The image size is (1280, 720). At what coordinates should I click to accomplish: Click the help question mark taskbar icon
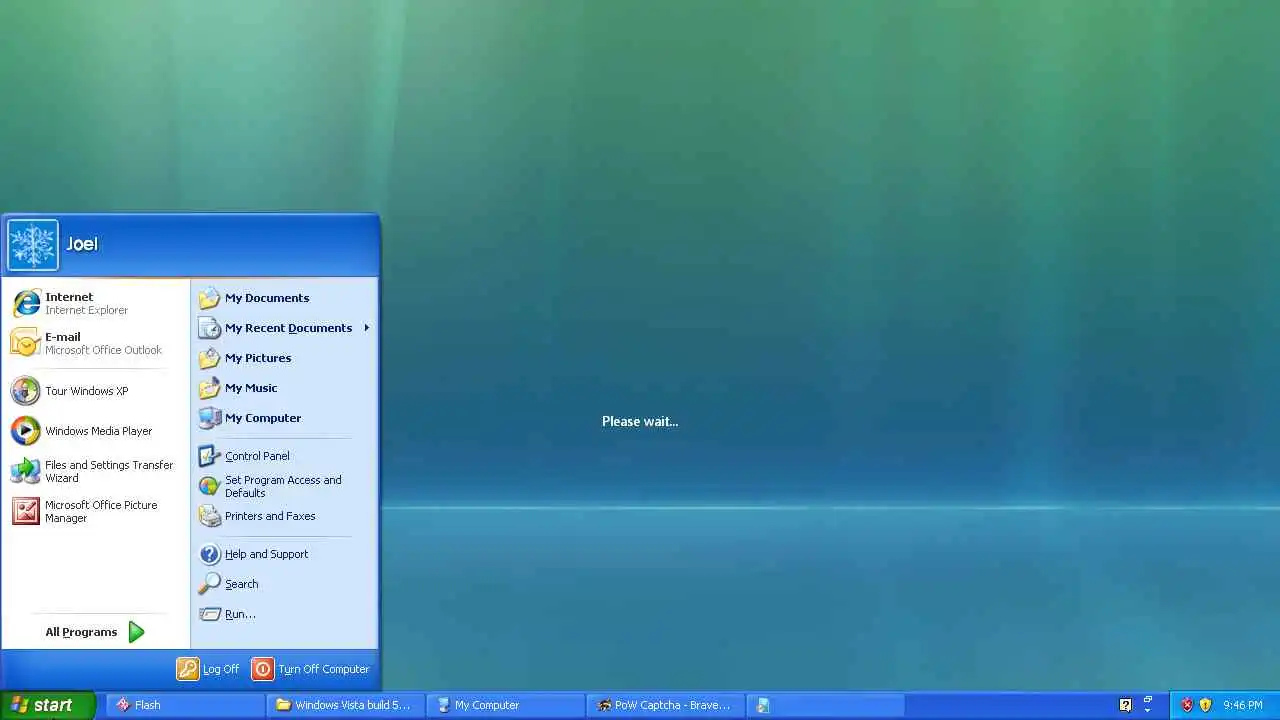click(x=1125, y=705)
